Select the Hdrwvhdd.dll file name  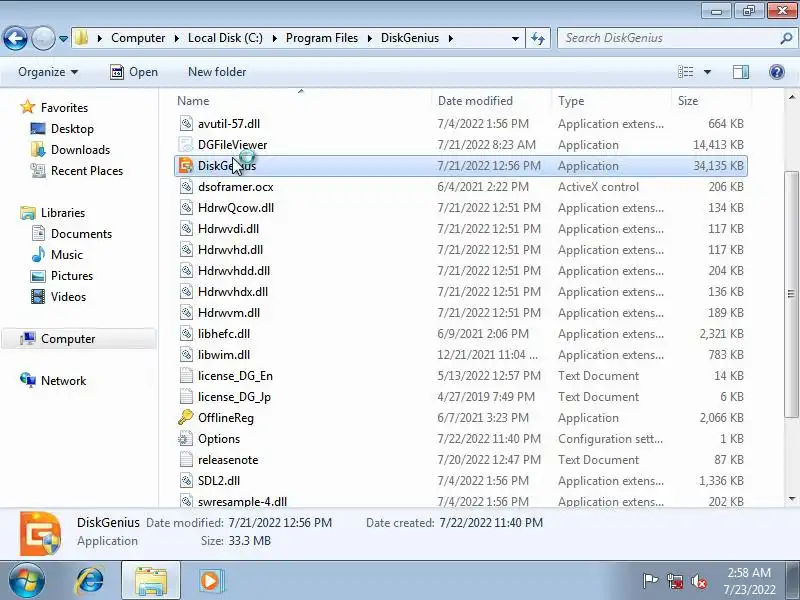point(234,270)
